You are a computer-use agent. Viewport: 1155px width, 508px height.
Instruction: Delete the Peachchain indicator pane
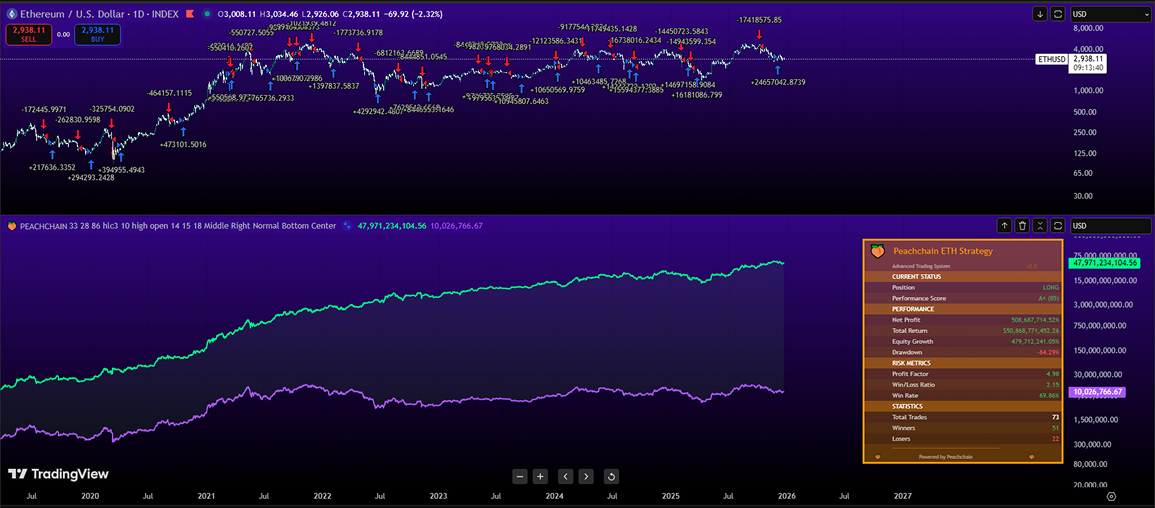coord(1022,226)
